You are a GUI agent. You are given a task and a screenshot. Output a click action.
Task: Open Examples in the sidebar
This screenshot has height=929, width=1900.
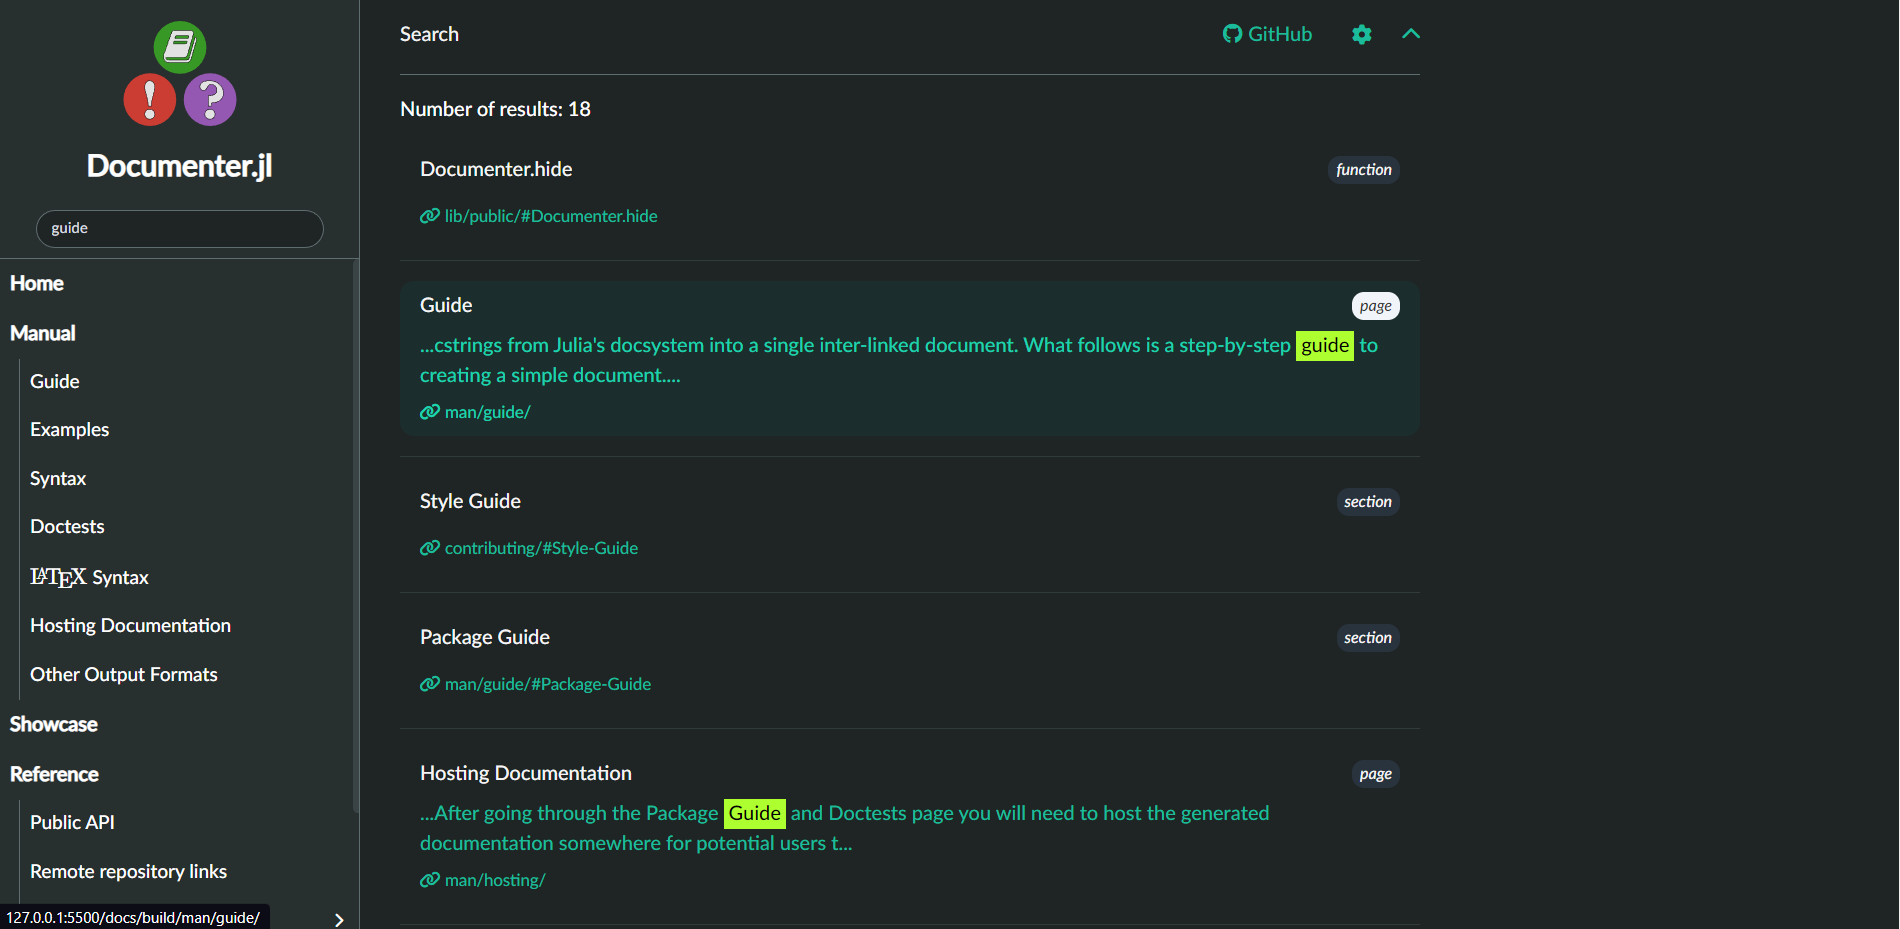tap(70, 429)
